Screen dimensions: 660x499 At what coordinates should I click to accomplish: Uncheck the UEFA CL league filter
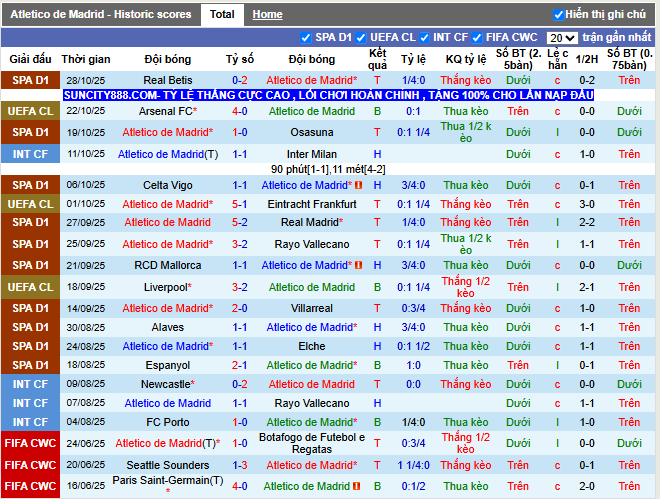coord(361,38)
